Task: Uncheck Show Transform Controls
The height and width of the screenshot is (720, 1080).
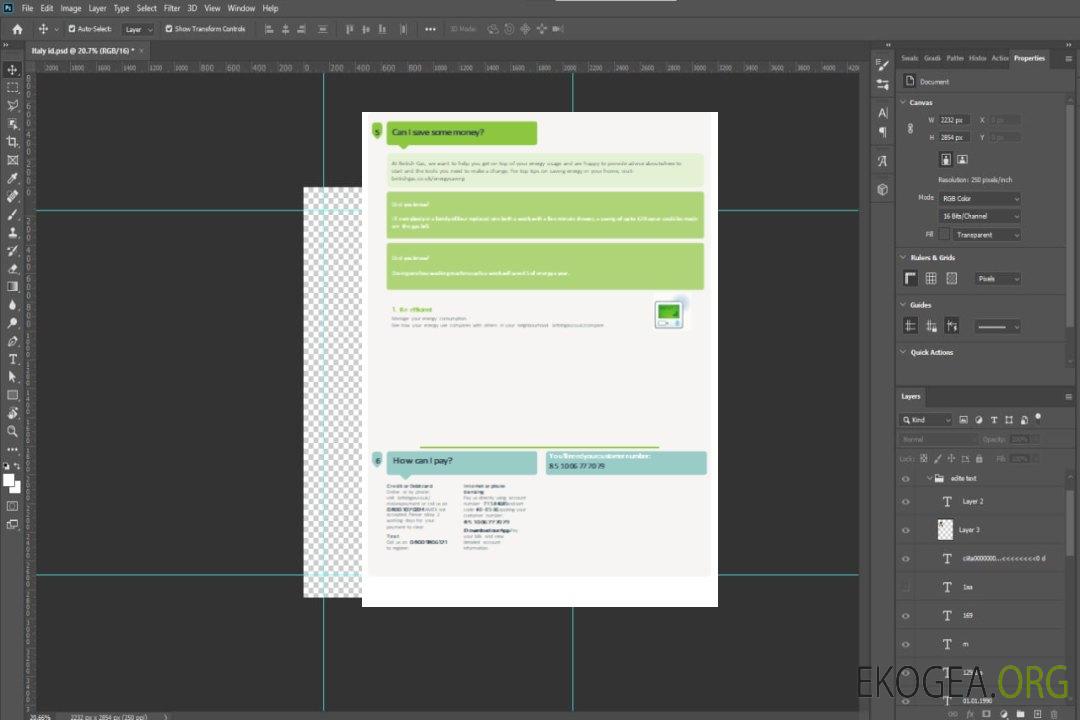Action: coord(169,29)
